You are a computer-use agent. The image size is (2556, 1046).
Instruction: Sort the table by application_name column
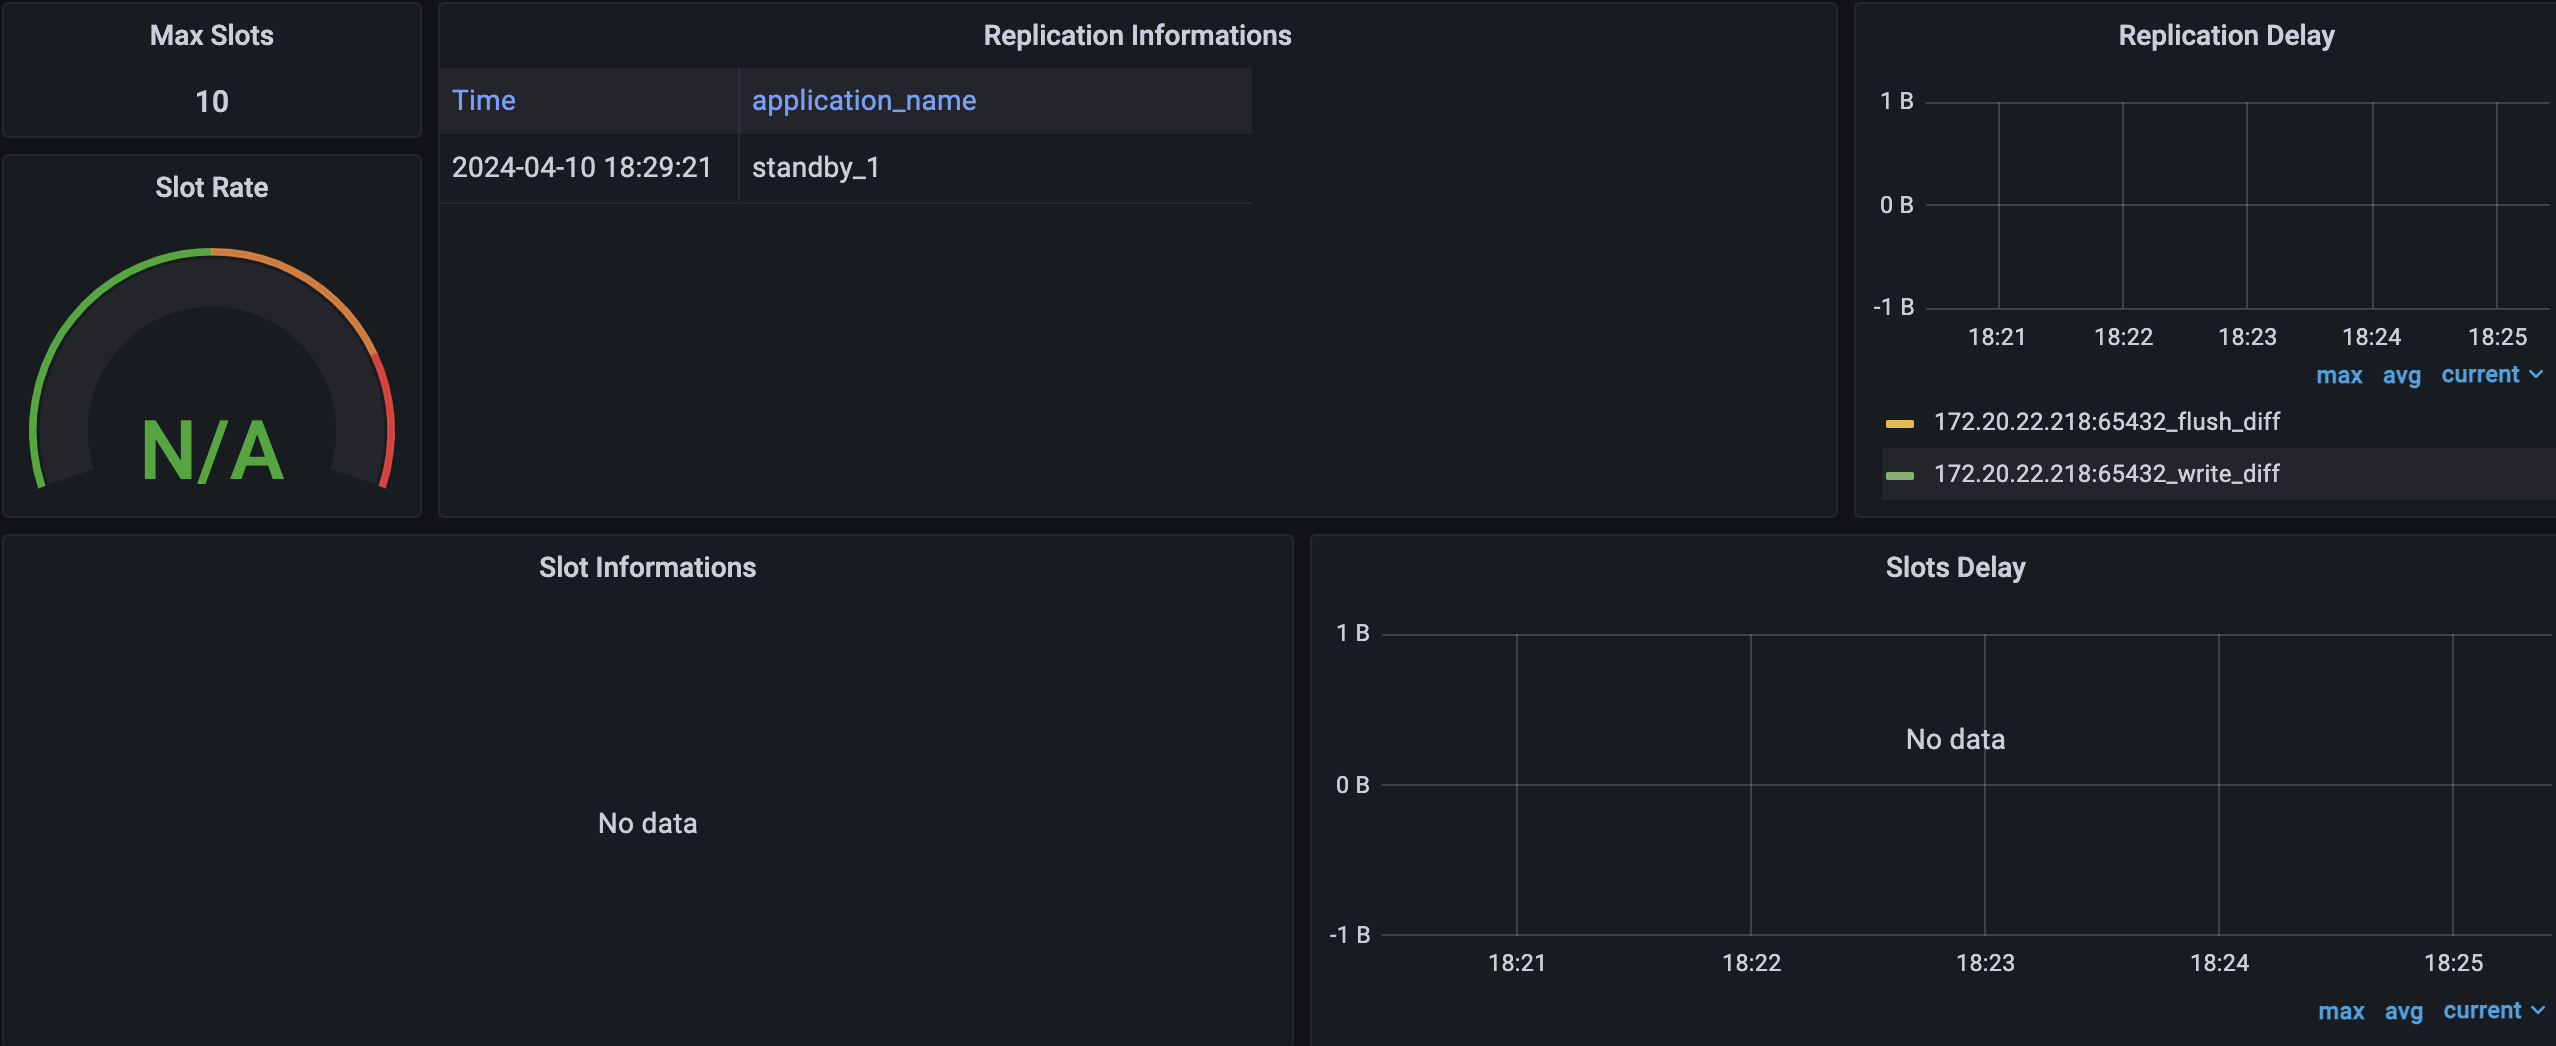[x=863, y=101]
